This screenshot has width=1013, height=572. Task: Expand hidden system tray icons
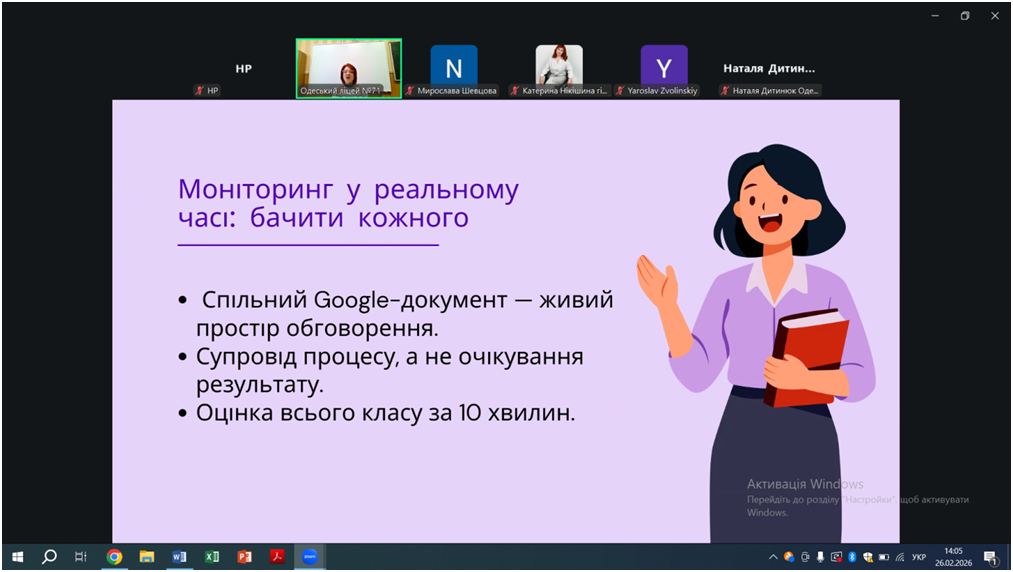(x=773, y=557)
